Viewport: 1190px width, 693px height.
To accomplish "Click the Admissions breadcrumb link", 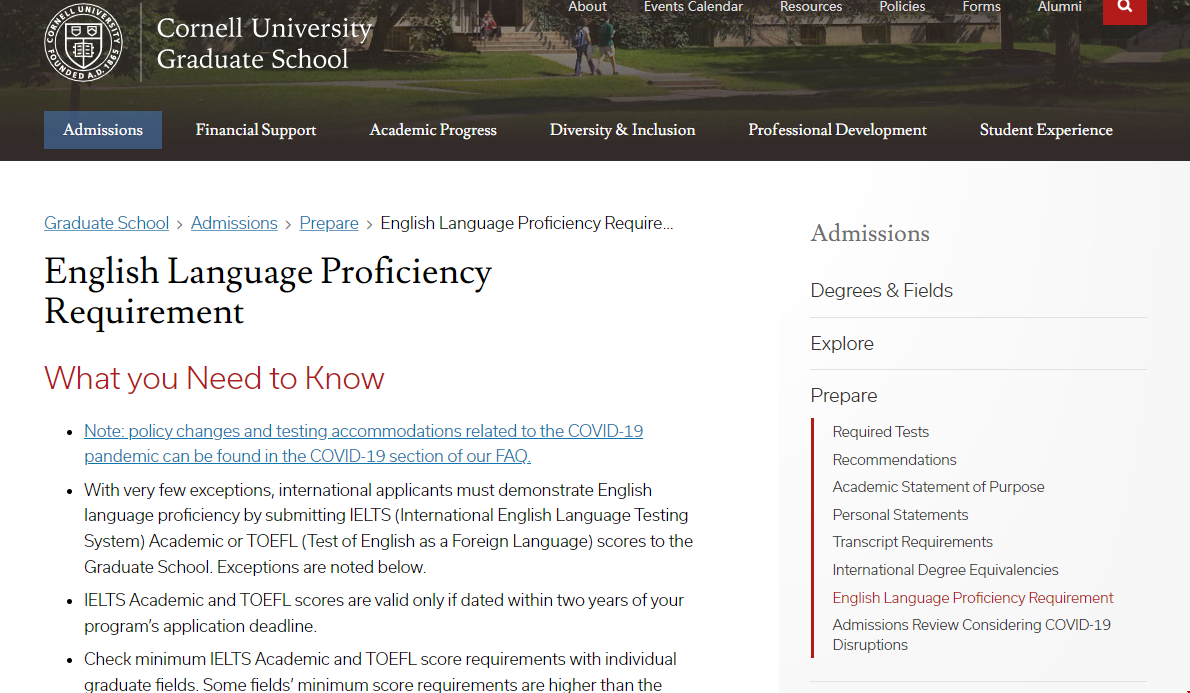I will [234, 223].
